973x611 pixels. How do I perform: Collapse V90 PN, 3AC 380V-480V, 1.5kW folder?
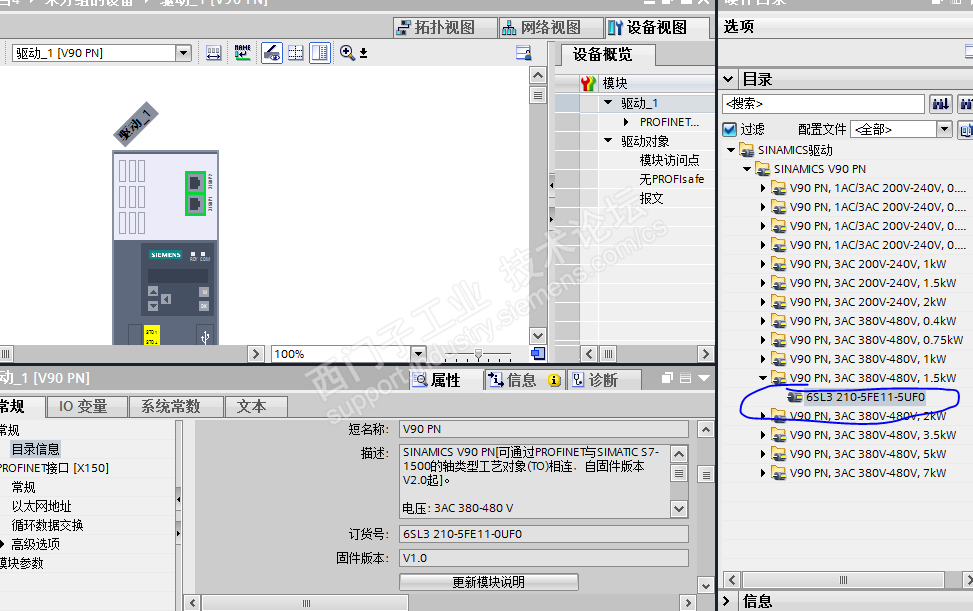point(763,378)
